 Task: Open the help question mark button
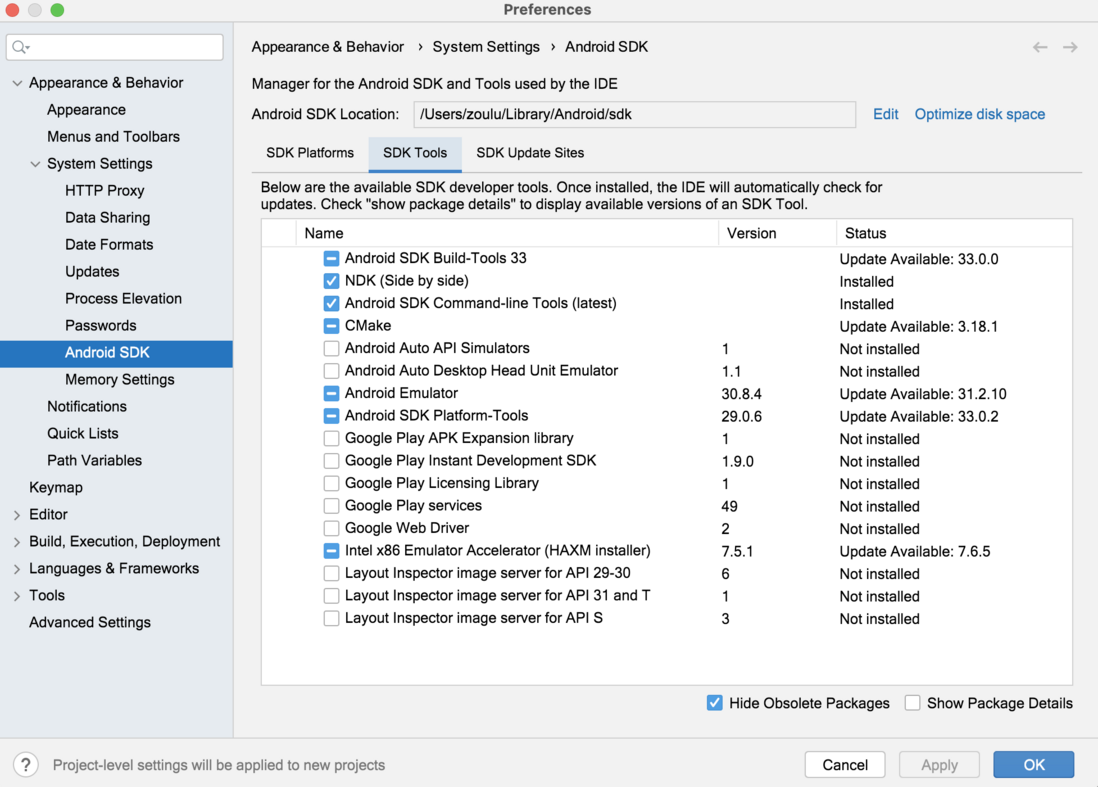[x=26, y=765]
